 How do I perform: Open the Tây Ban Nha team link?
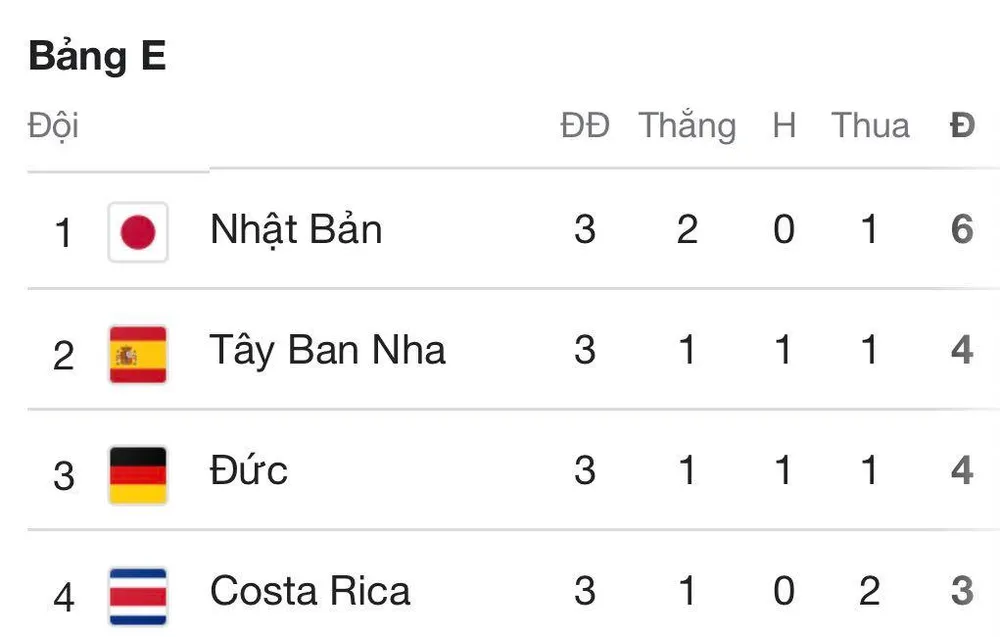pos(327,351)
